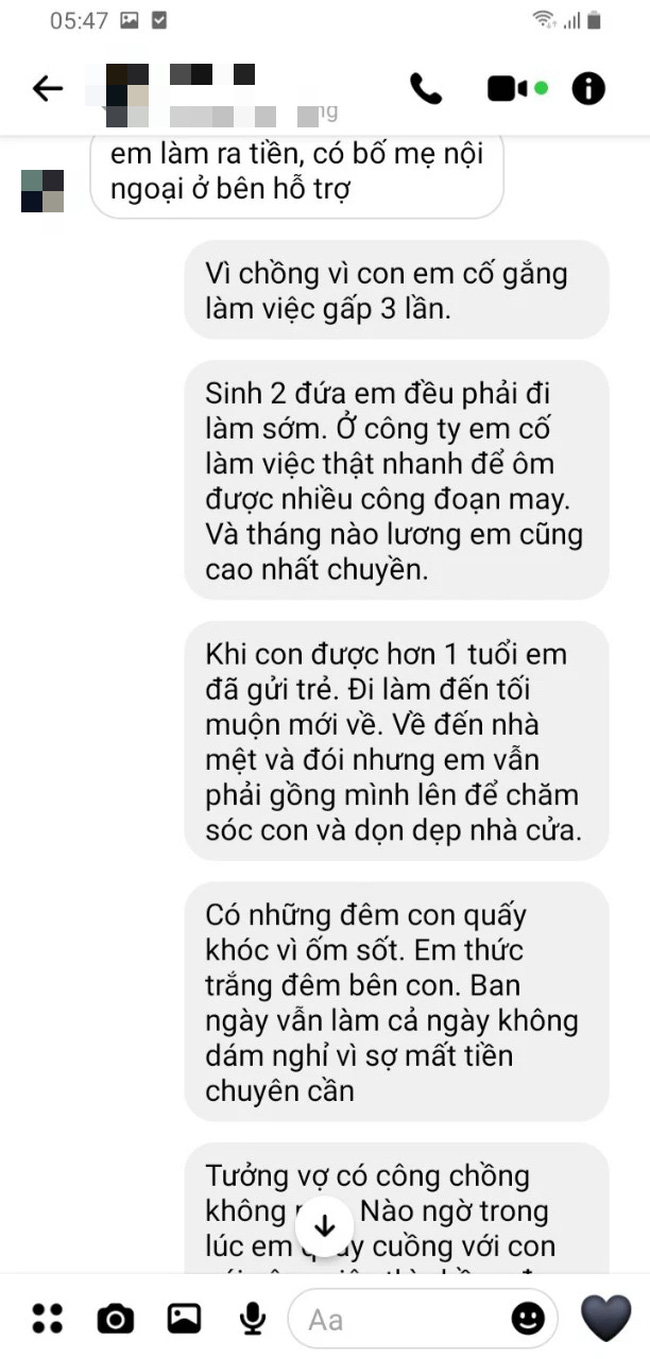Tap the sender's avatar beside received message
Image resolution: width=650 pixels, height=1359 pixels.
click(42, 190)
